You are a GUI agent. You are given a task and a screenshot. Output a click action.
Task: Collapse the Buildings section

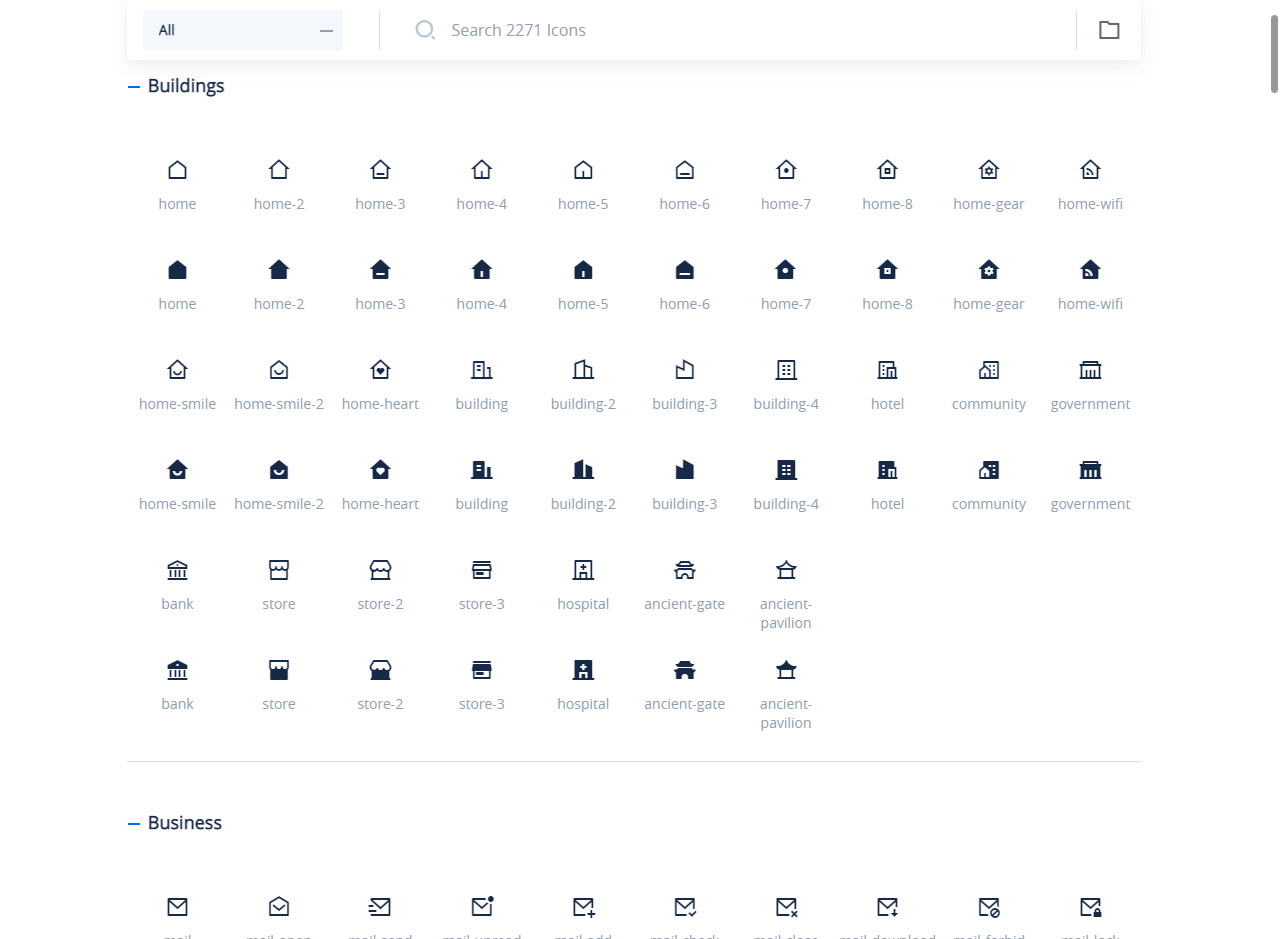coord(134,87)
